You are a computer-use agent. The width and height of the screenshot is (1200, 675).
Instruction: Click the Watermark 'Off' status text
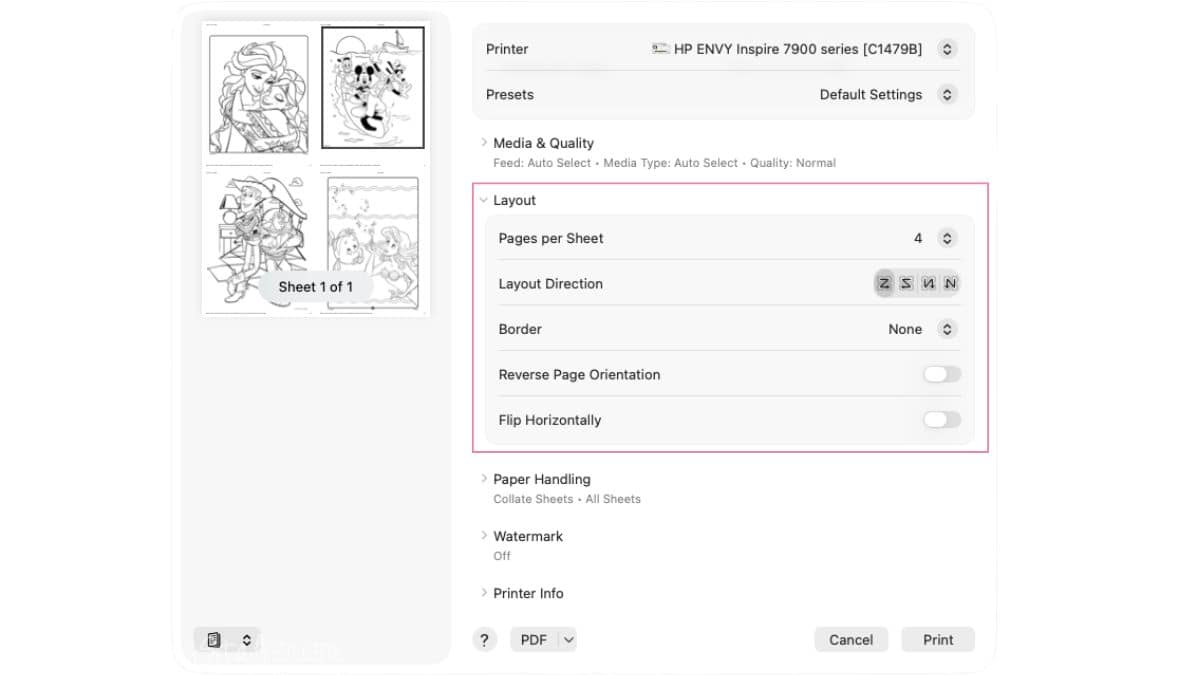point(502,556)
